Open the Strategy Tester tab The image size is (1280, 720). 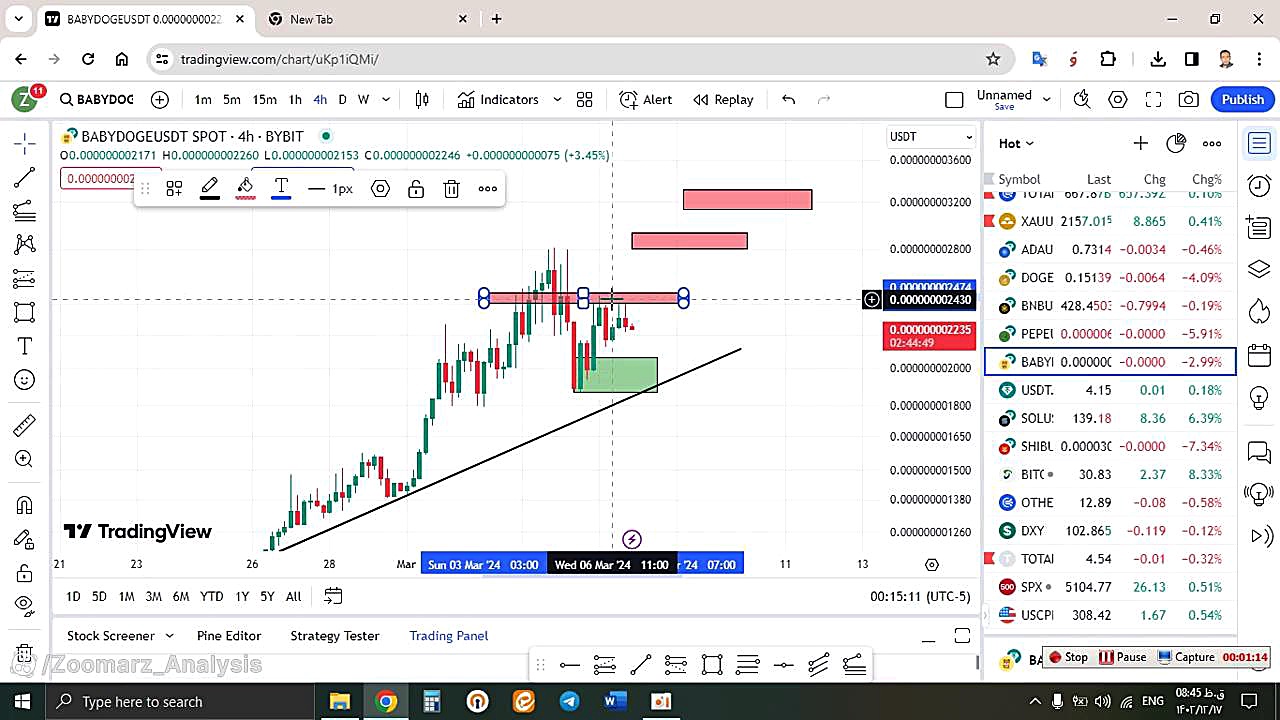tap(334, 635)
